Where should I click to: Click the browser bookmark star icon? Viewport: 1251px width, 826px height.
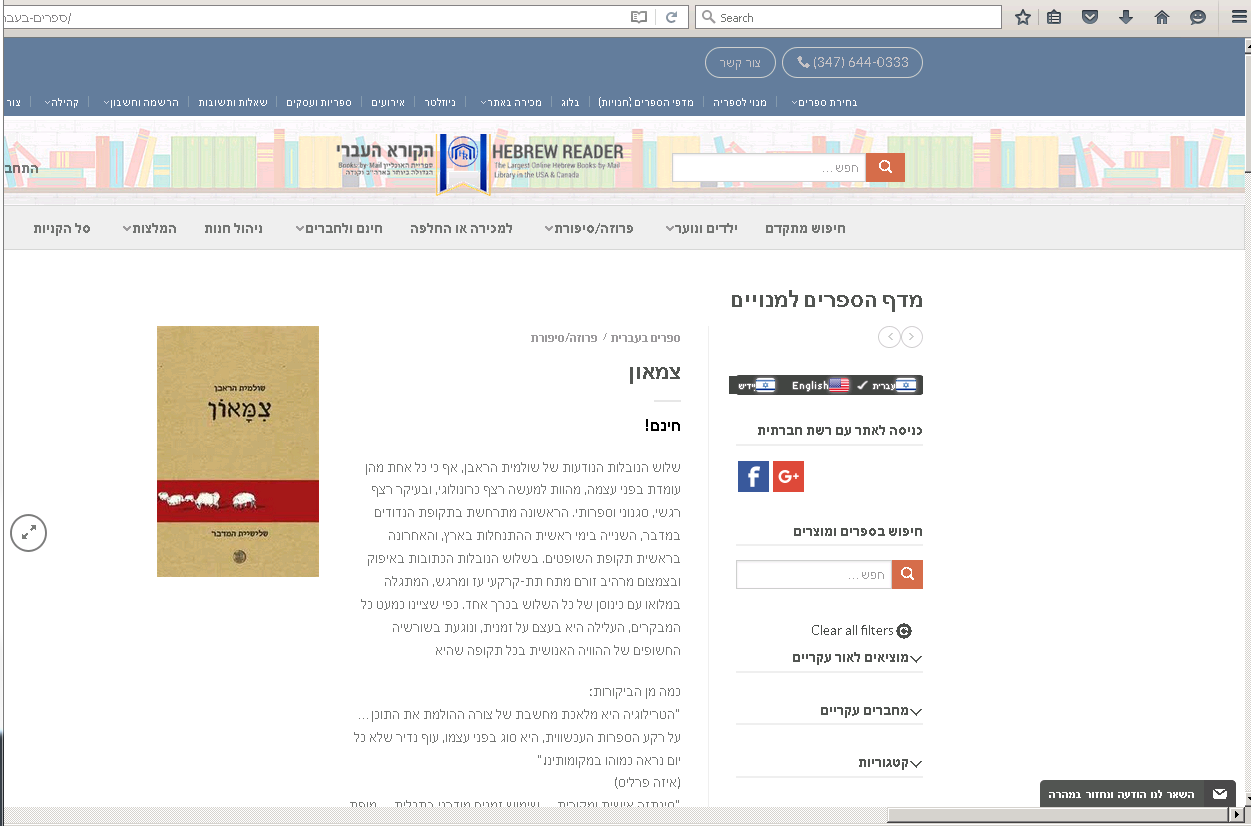point(1022,17)
